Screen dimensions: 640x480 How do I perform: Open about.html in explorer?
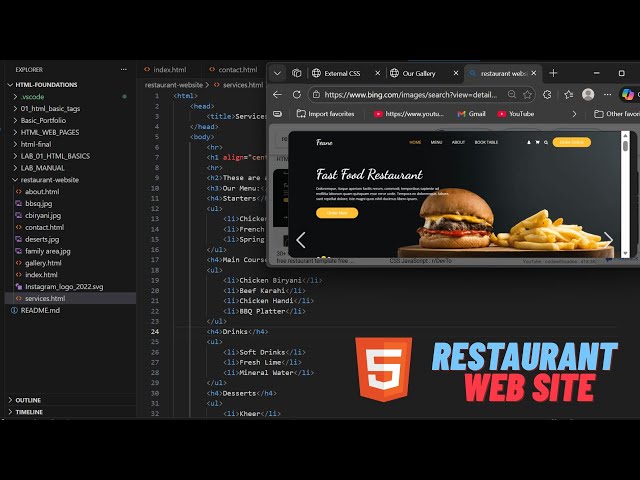pos(42,191)
